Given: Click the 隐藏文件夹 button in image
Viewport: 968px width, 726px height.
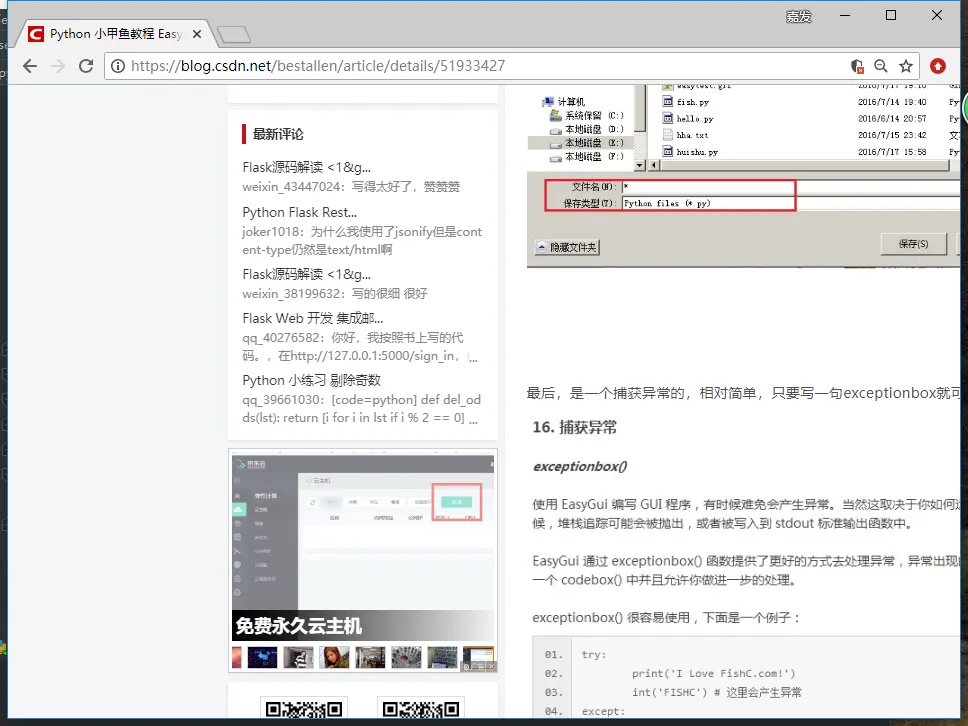Looking at the screenshot, I should (x=567, y=248).
